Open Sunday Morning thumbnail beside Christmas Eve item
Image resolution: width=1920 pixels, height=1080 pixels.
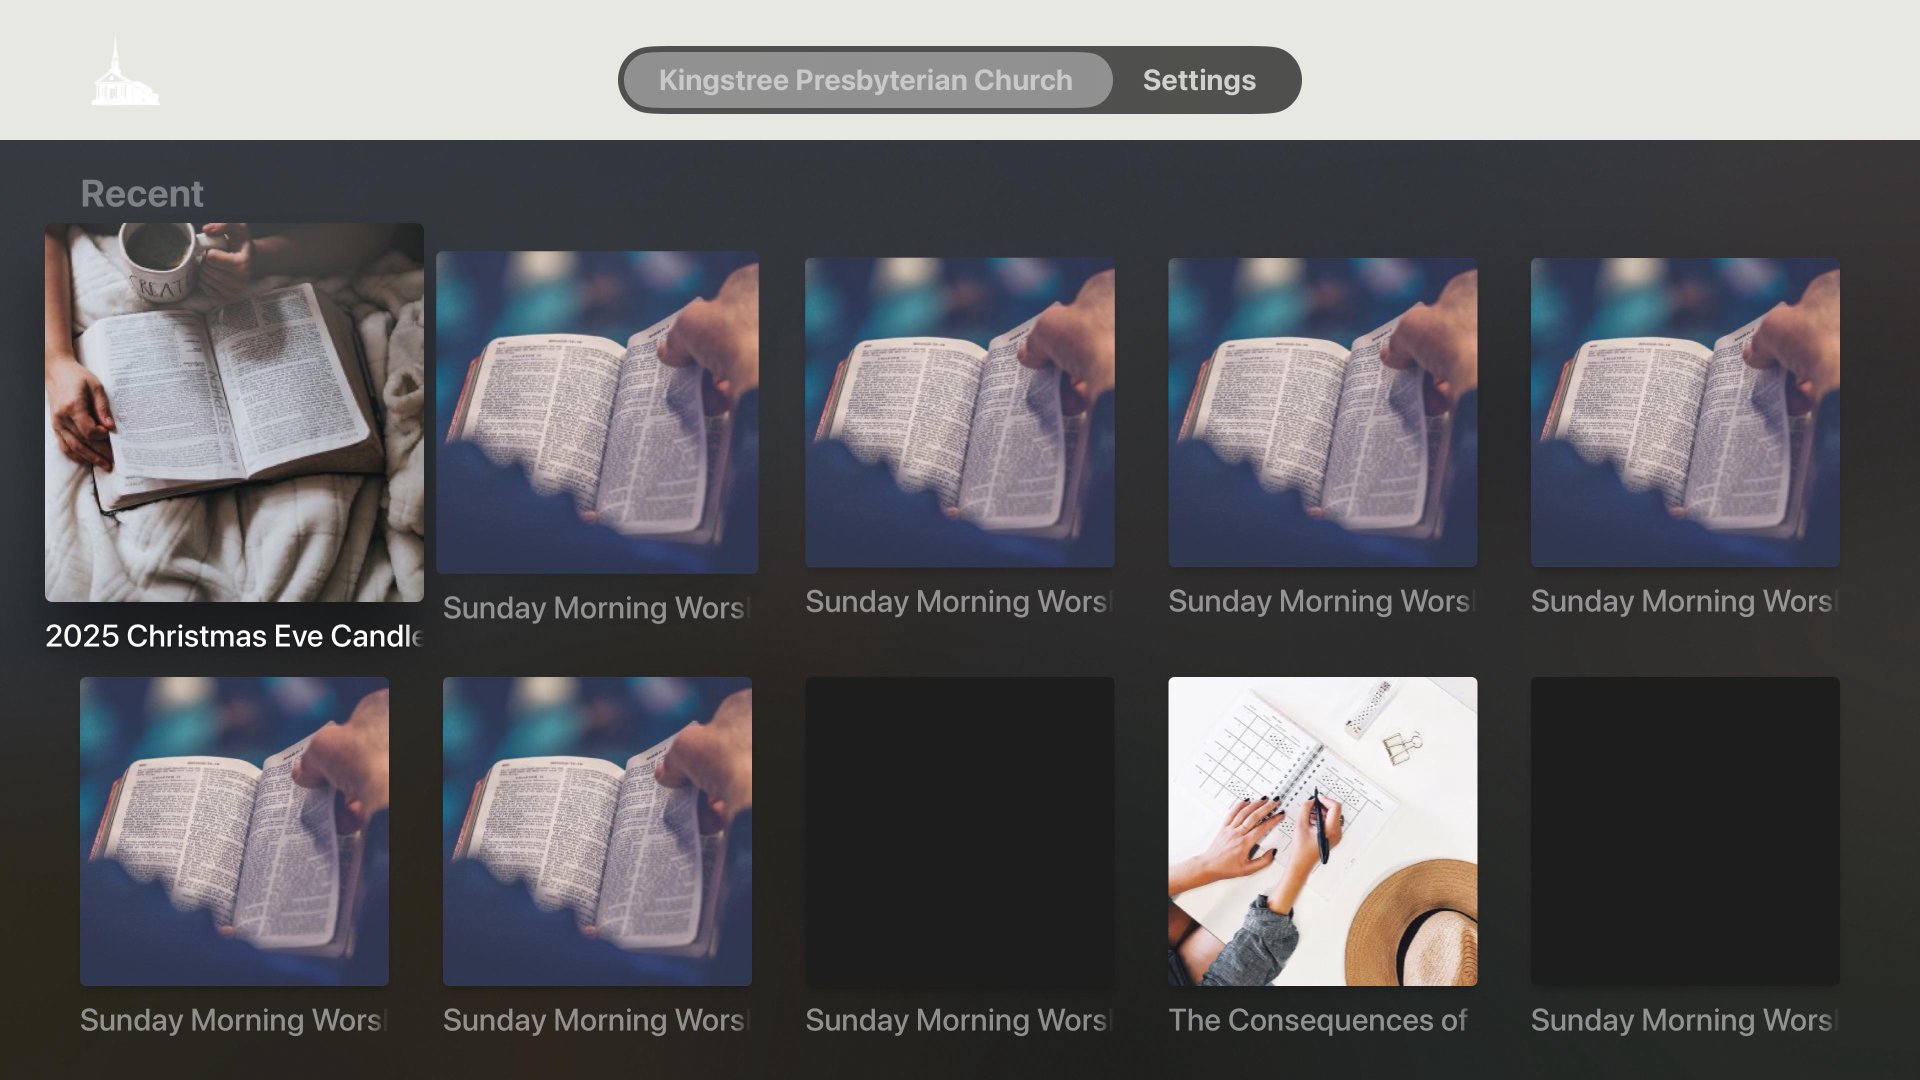(x=597, y=412)
